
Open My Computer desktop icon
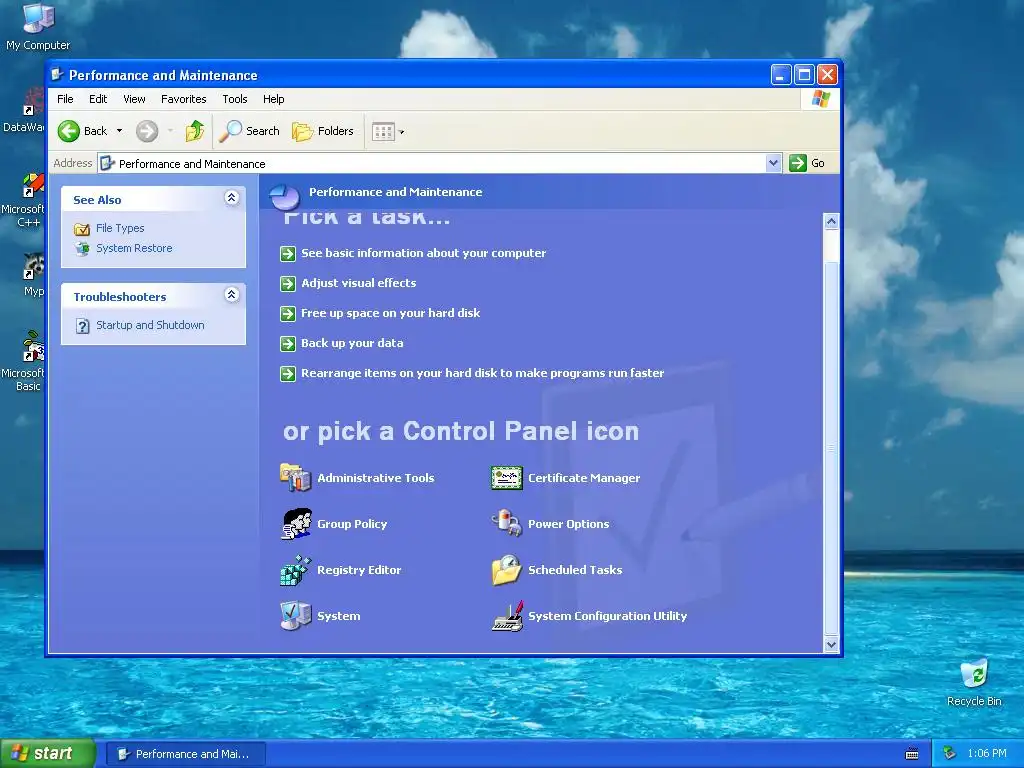(x=38, y=18)
